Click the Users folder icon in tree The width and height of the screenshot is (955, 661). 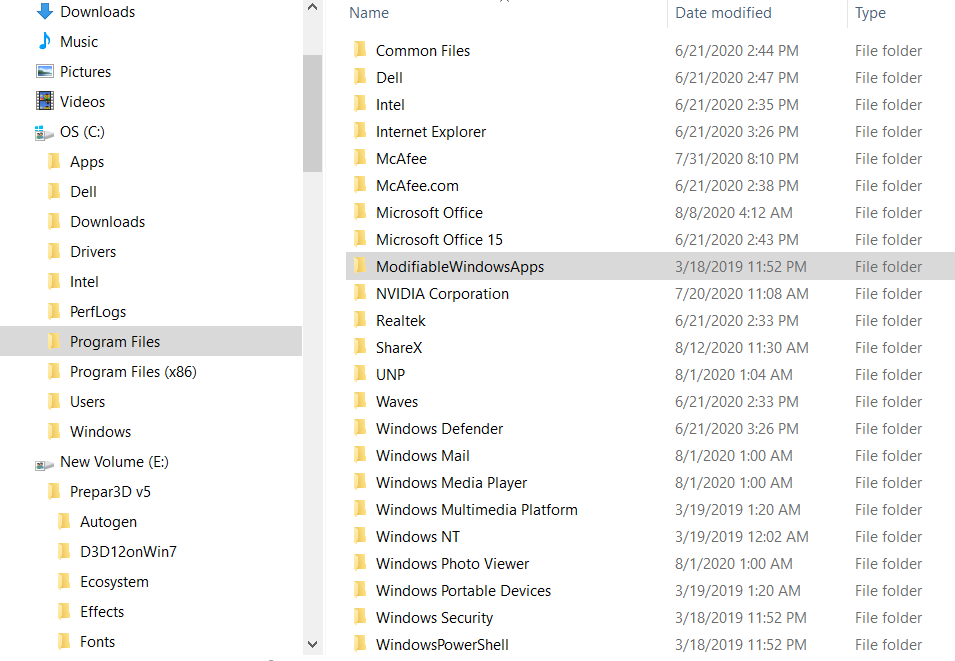(x=54, y=401)
